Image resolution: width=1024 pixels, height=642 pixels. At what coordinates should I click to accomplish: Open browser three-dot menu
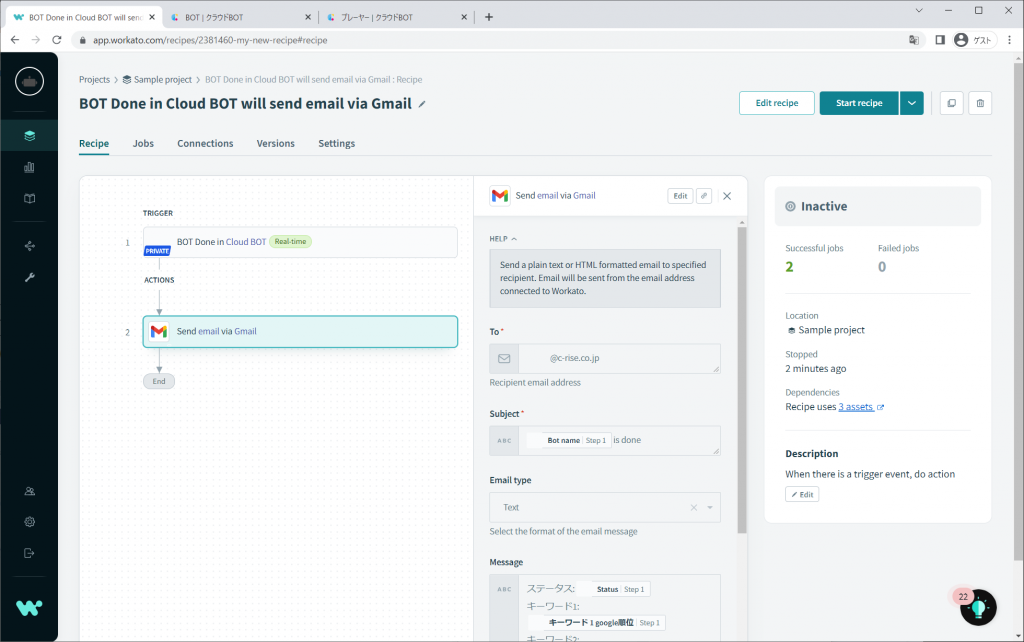(x=1010, y=40)
